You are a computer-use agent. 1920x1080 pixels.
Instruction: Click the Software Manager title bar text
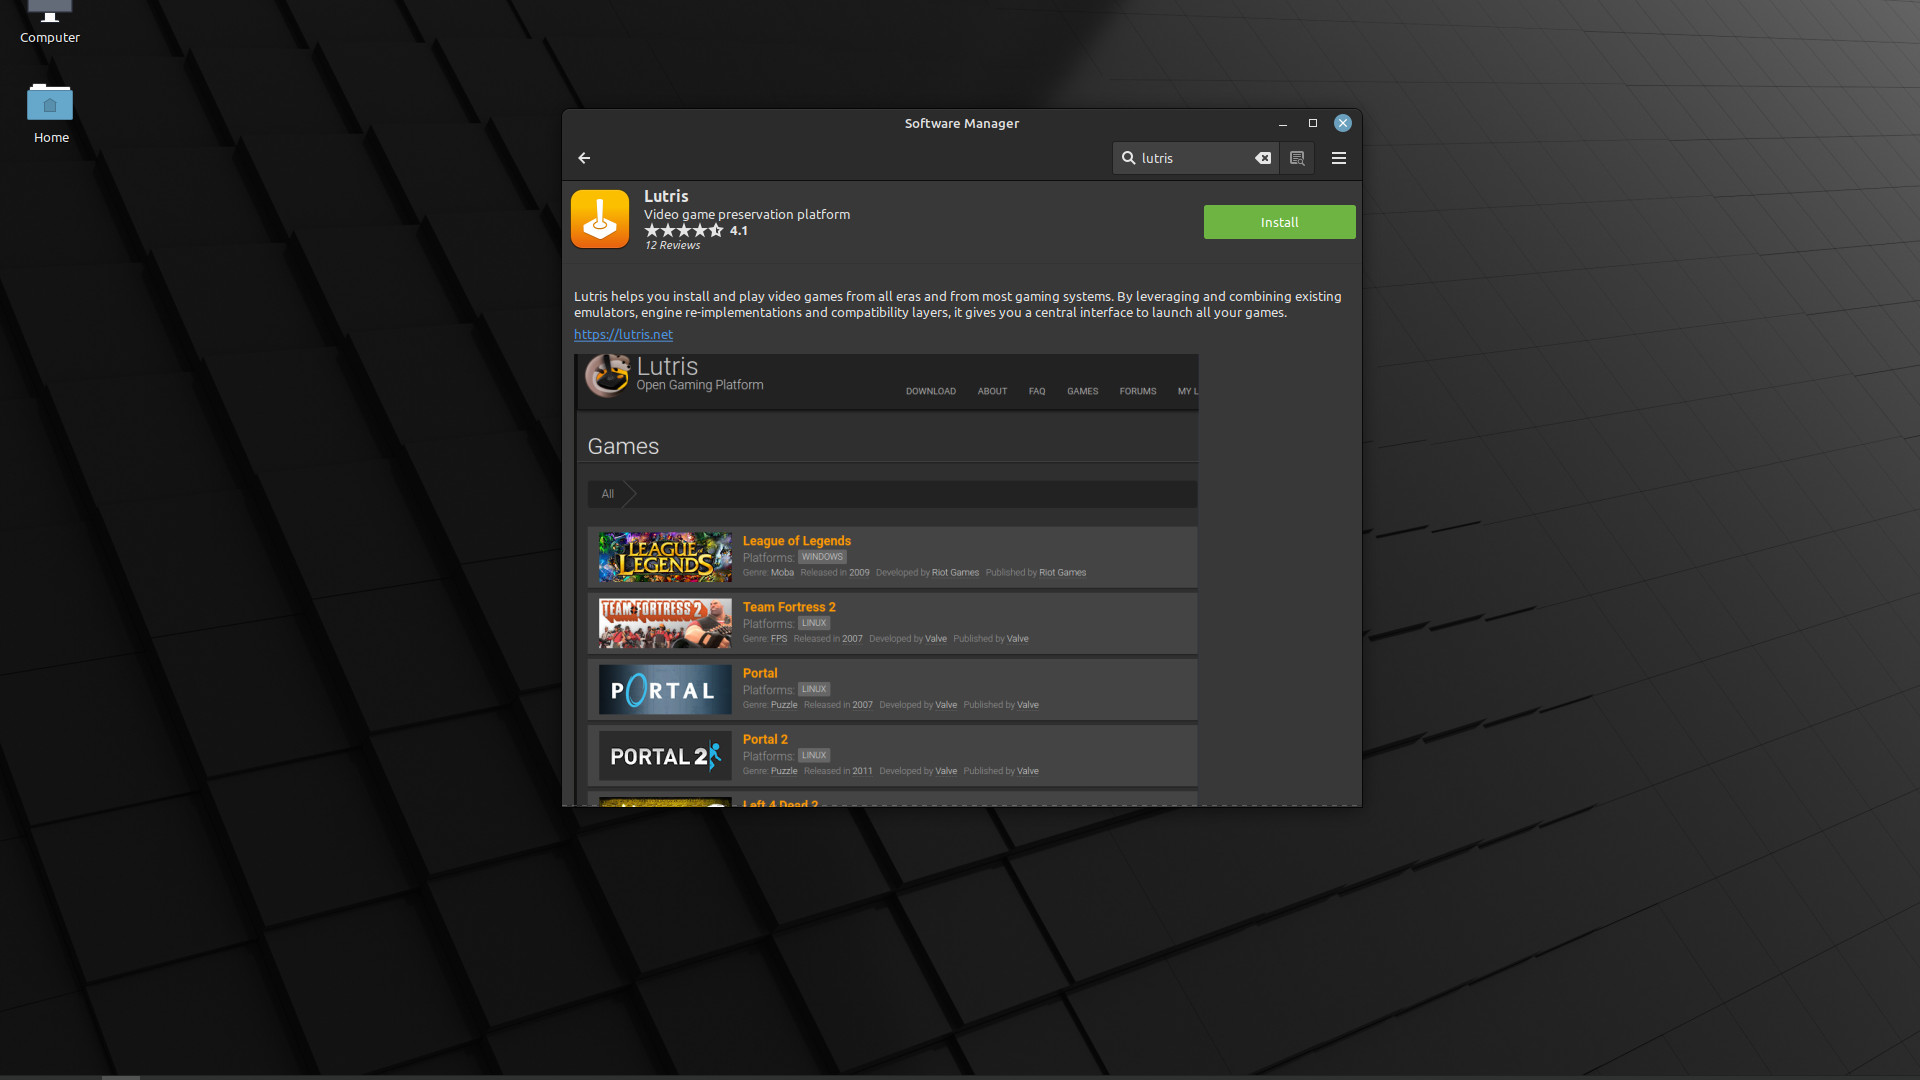tap(962, 124)
